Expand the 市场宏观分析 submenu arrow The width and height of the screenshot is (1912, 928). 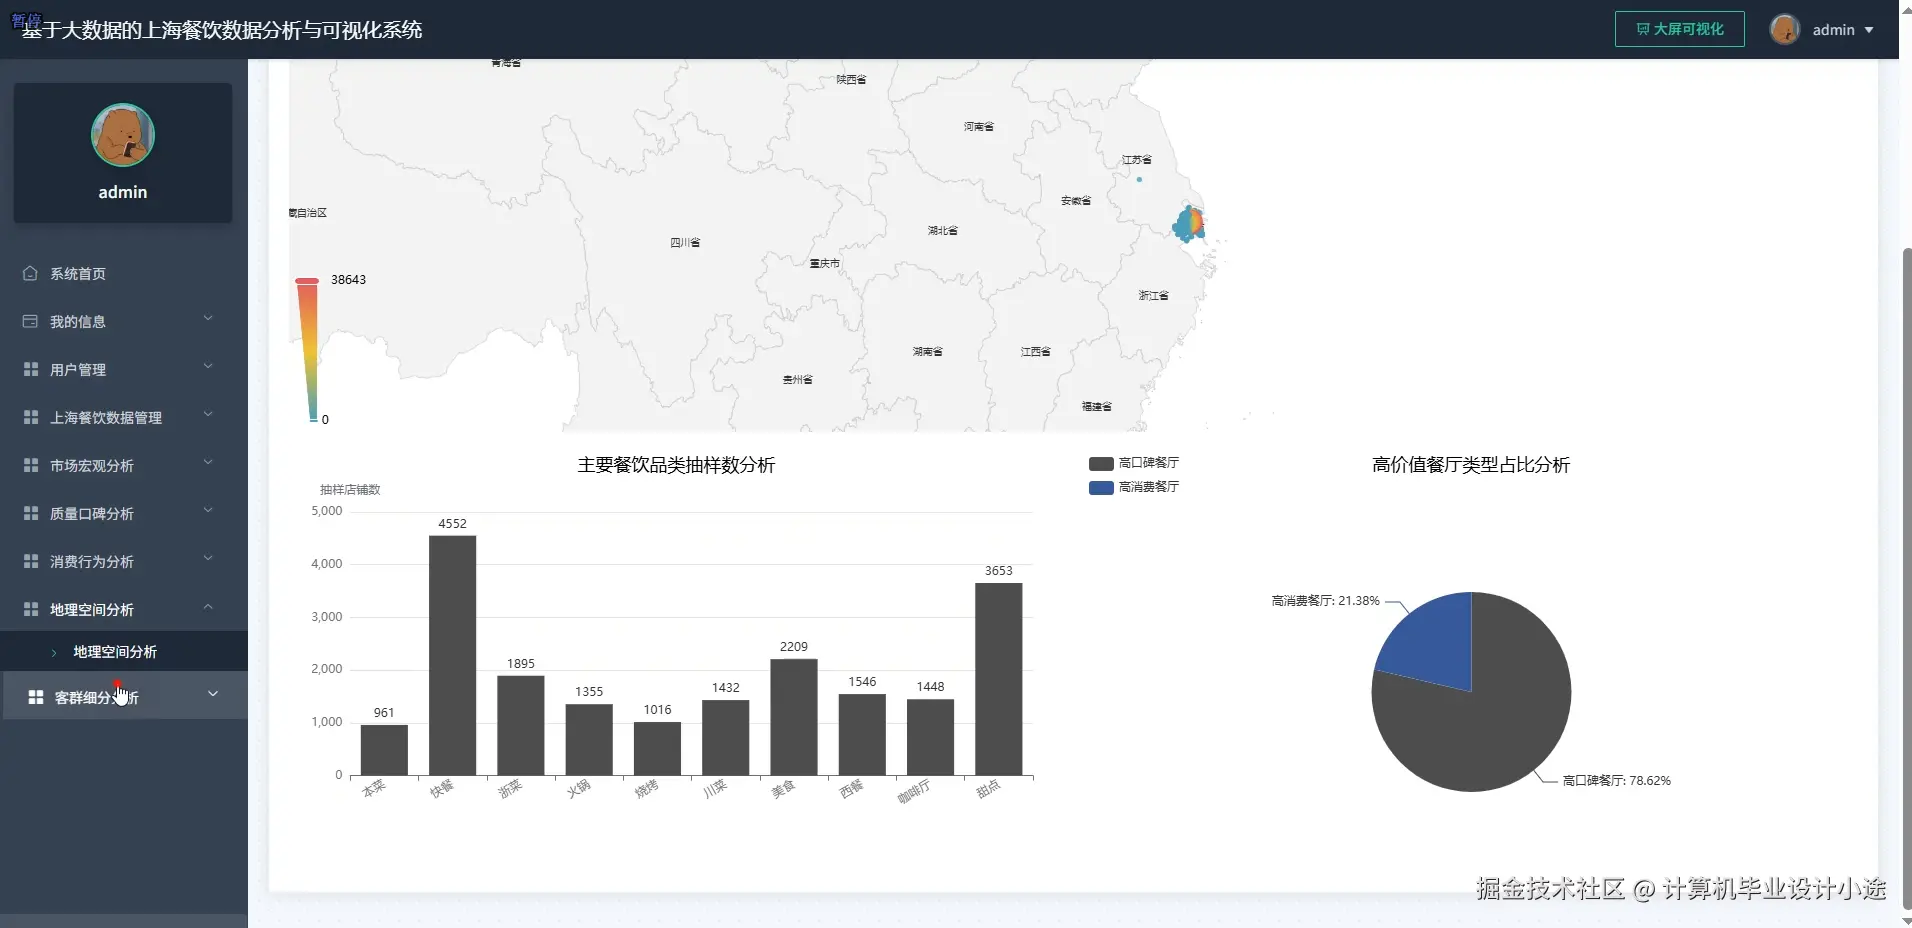[208, 463]
